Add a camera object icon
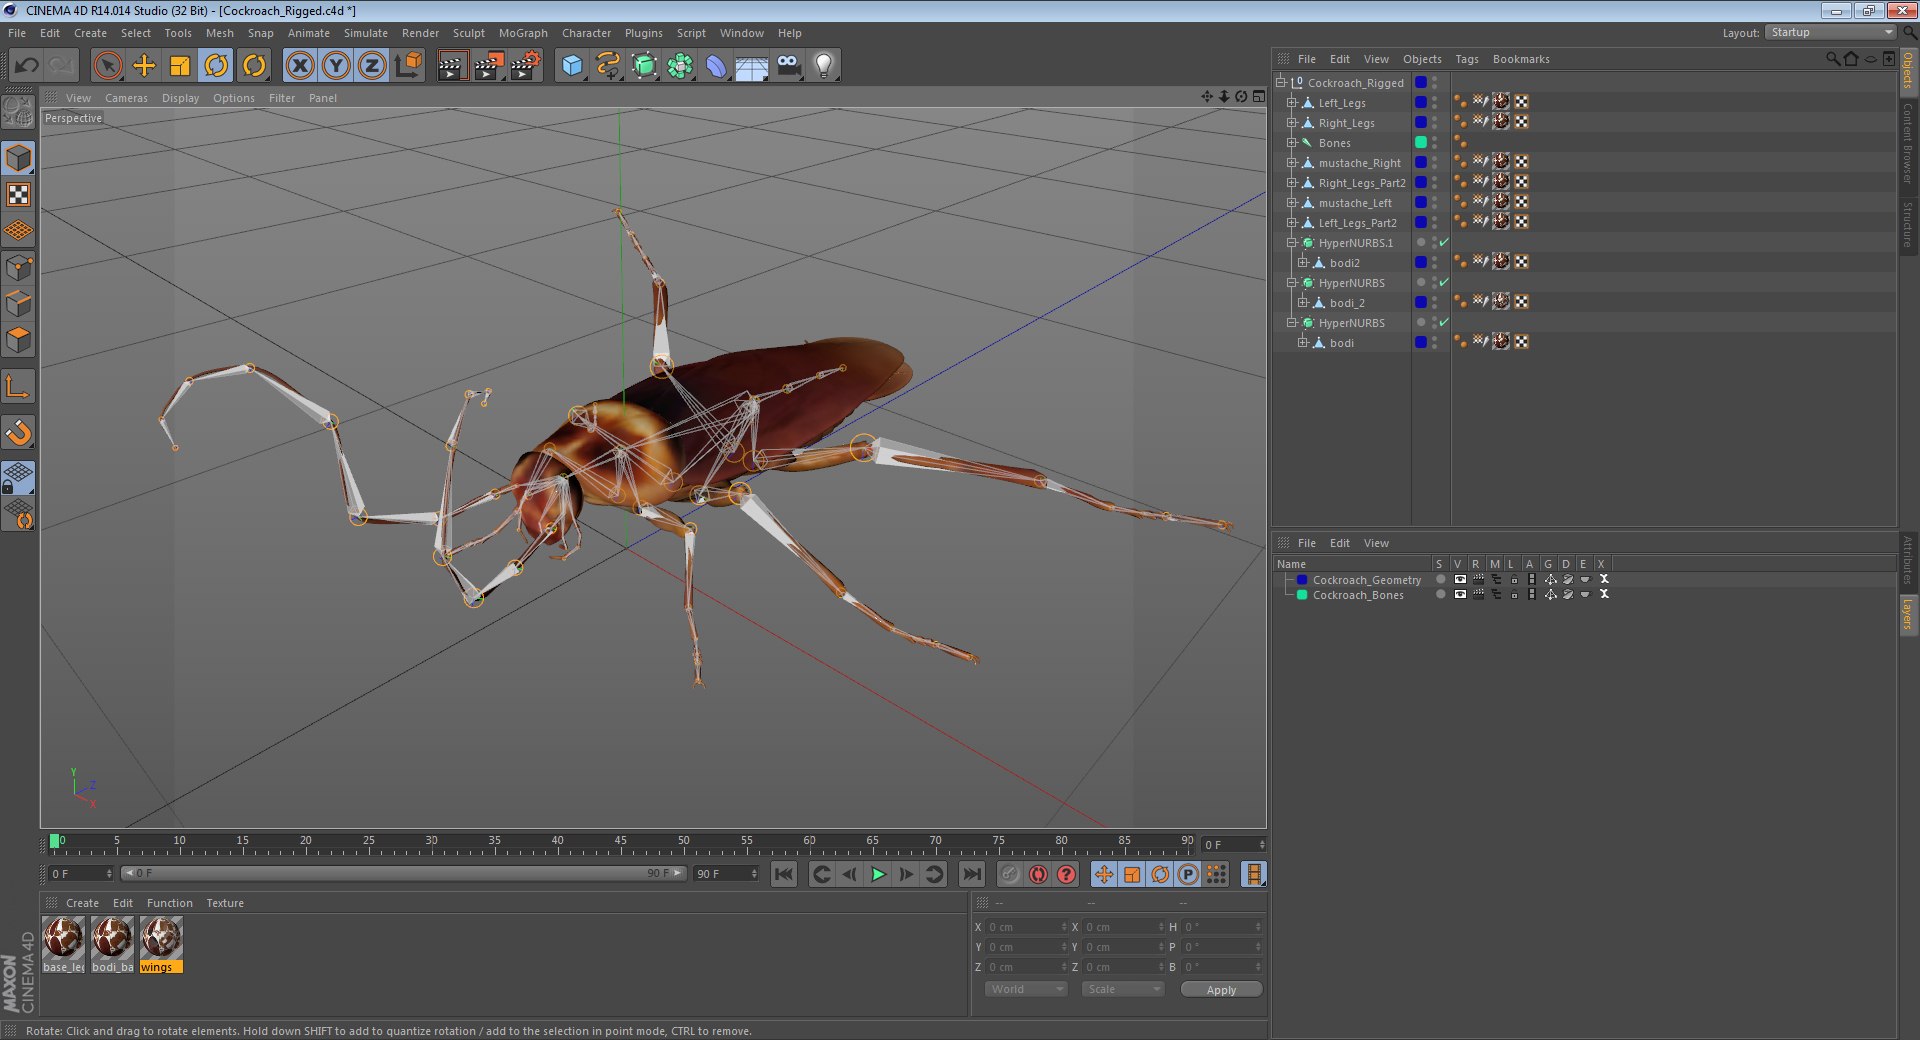 tap(789, 66)
